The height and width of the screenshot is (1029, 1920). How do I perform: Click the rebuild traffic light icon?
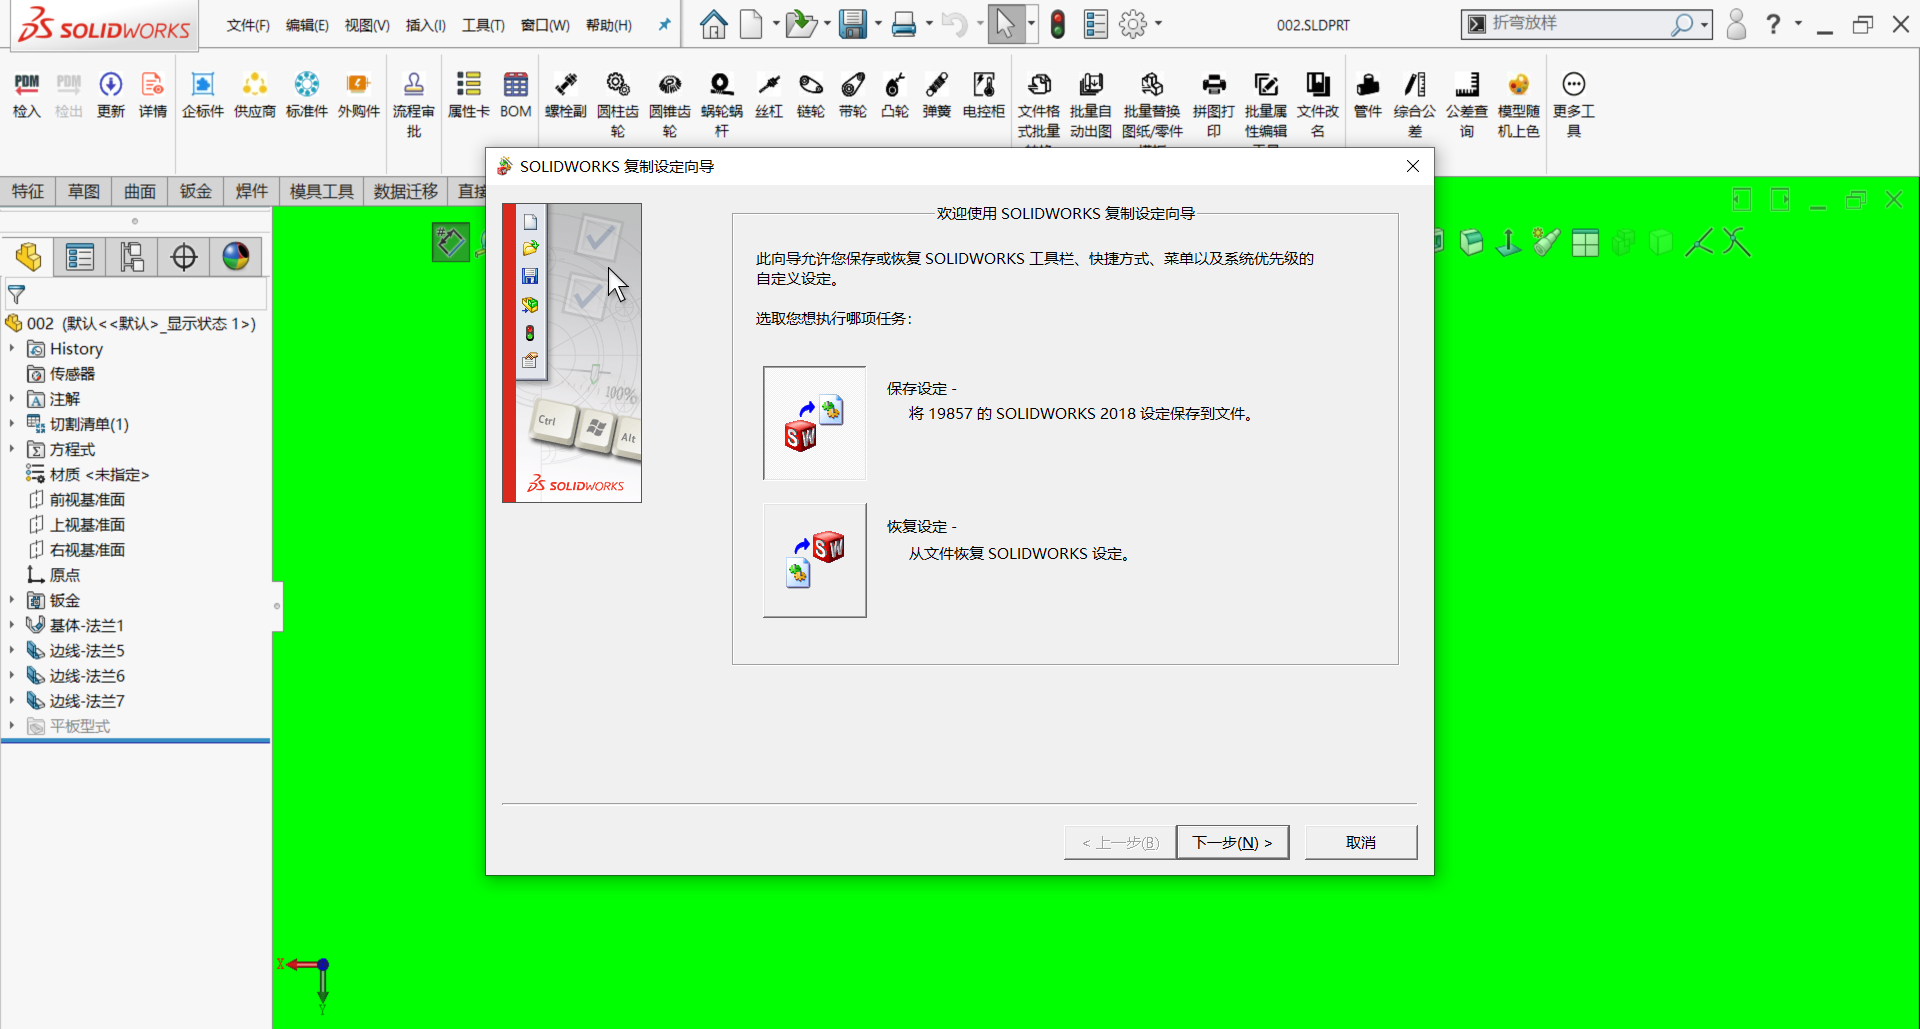tap(1058, 24)
